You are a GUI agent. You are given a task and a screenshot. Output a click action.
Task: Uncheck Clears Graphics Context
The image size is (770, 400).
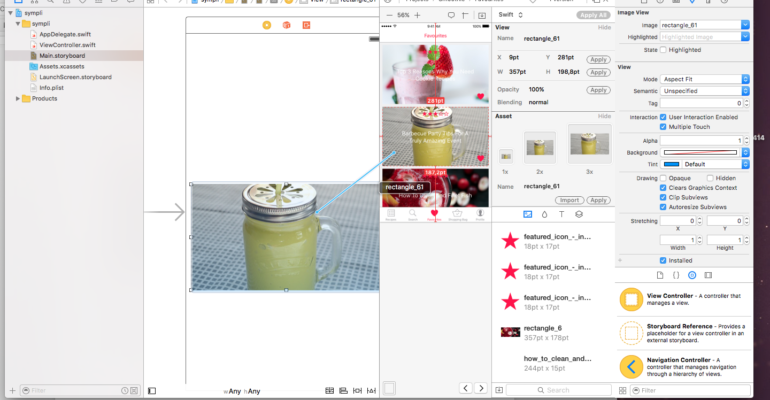click(663, 188)
